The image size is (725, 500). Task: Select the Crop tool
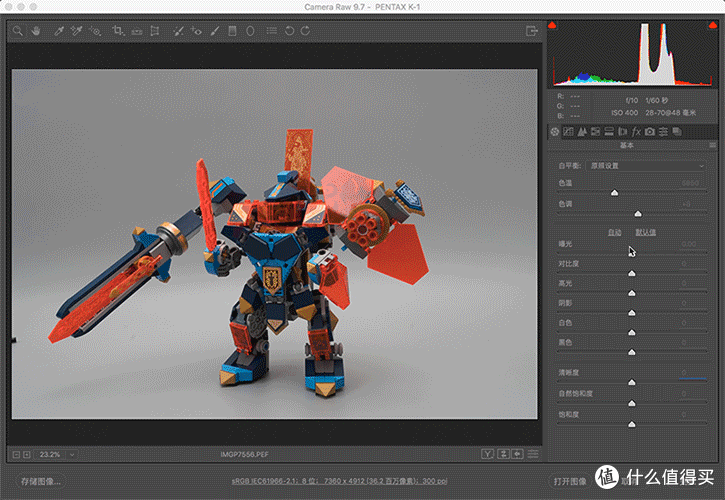[x=118, y=31]
